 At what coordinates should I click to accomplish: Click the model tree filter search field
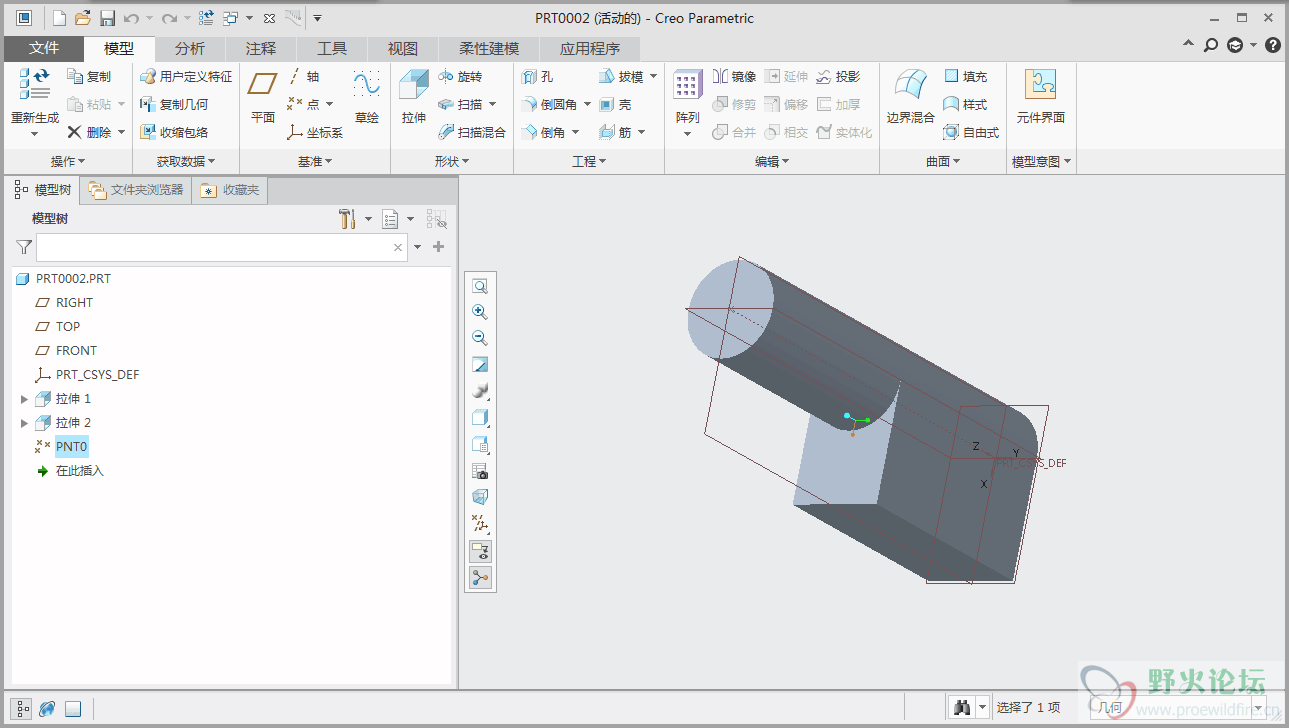pyautogui.click(x=222, y=247)
